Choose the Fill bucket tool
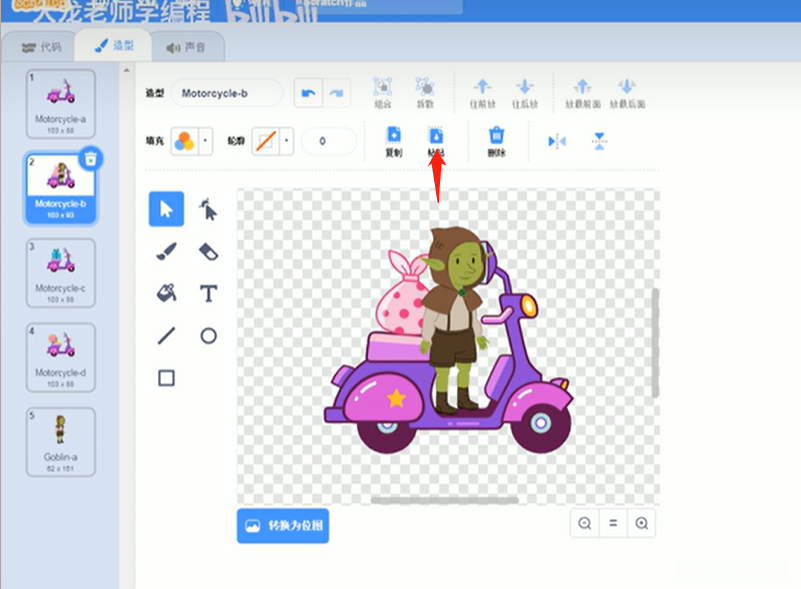The image size is (801, 589). click(x=166, y=293)
